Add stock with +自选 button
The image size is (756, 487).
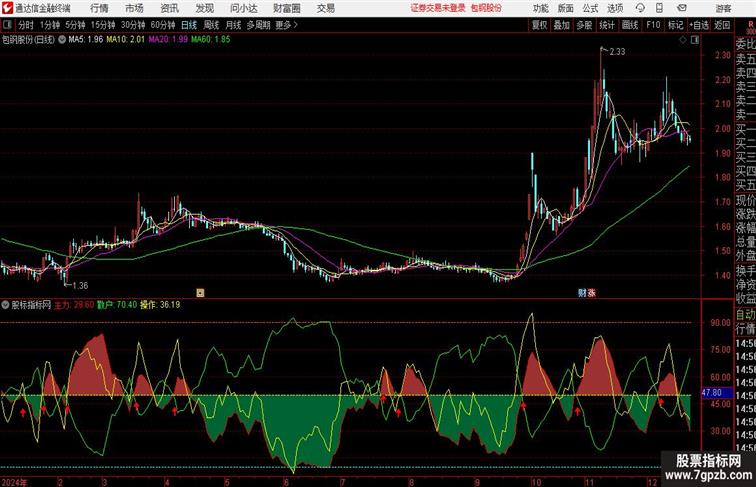point(699,25)
